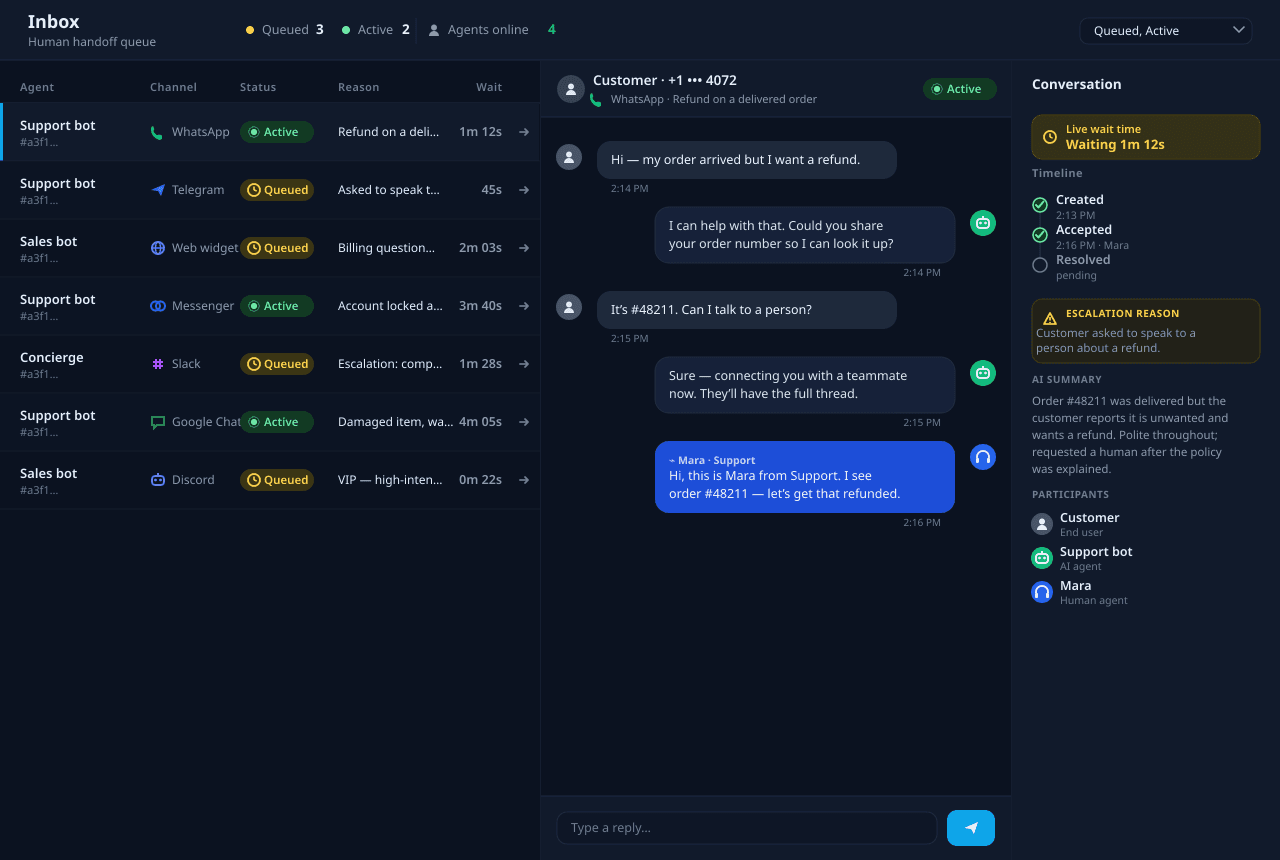The height and width of the screenshot is (860, 1280).
Task: Click the Created checkmark in timeline
Action: coord(1040,205)
